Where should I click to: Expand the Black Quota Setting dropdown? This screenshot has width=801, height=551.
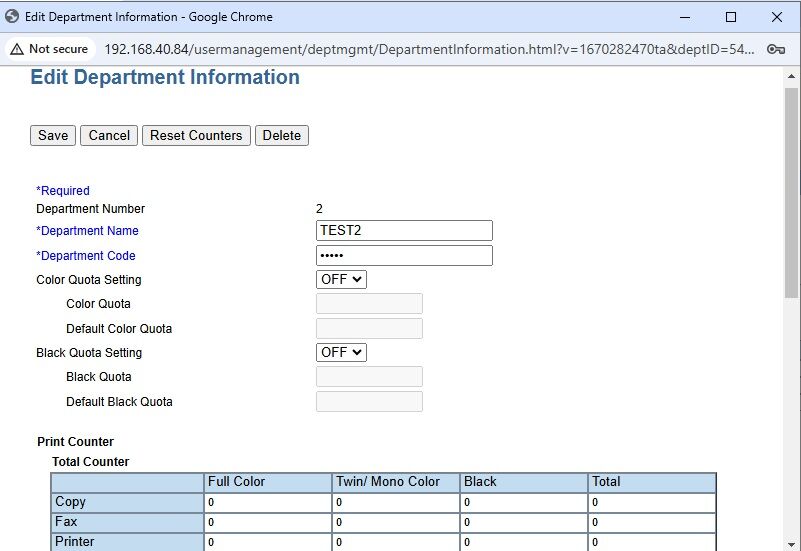tap(341, 353)
